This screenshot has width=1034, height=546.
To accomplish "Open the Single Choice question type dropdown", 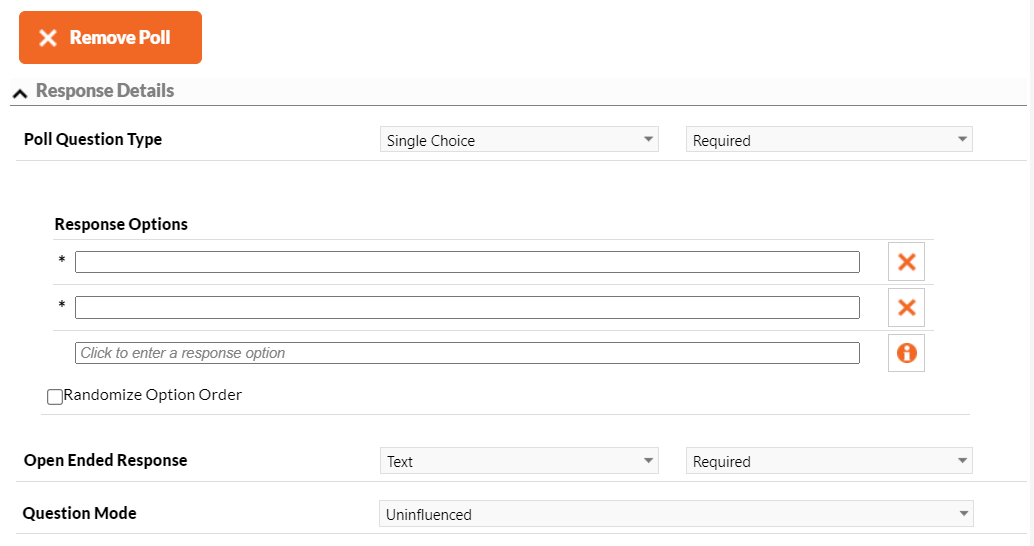I will (519, 140).
